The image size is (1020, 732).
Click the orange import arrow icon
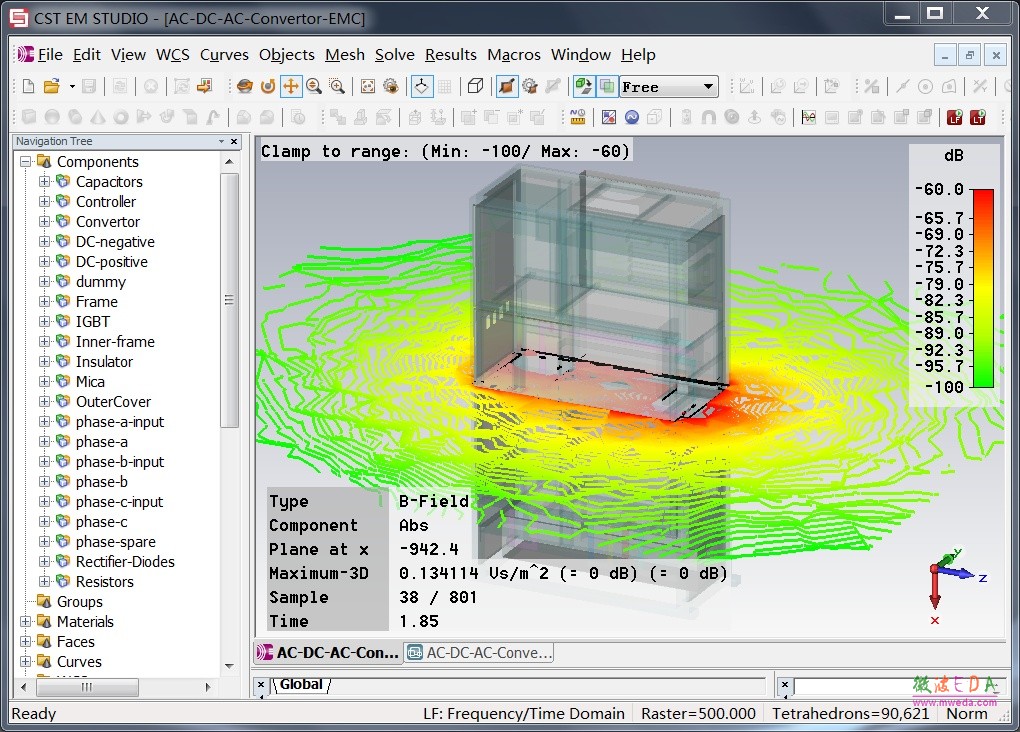coord(205,87)
